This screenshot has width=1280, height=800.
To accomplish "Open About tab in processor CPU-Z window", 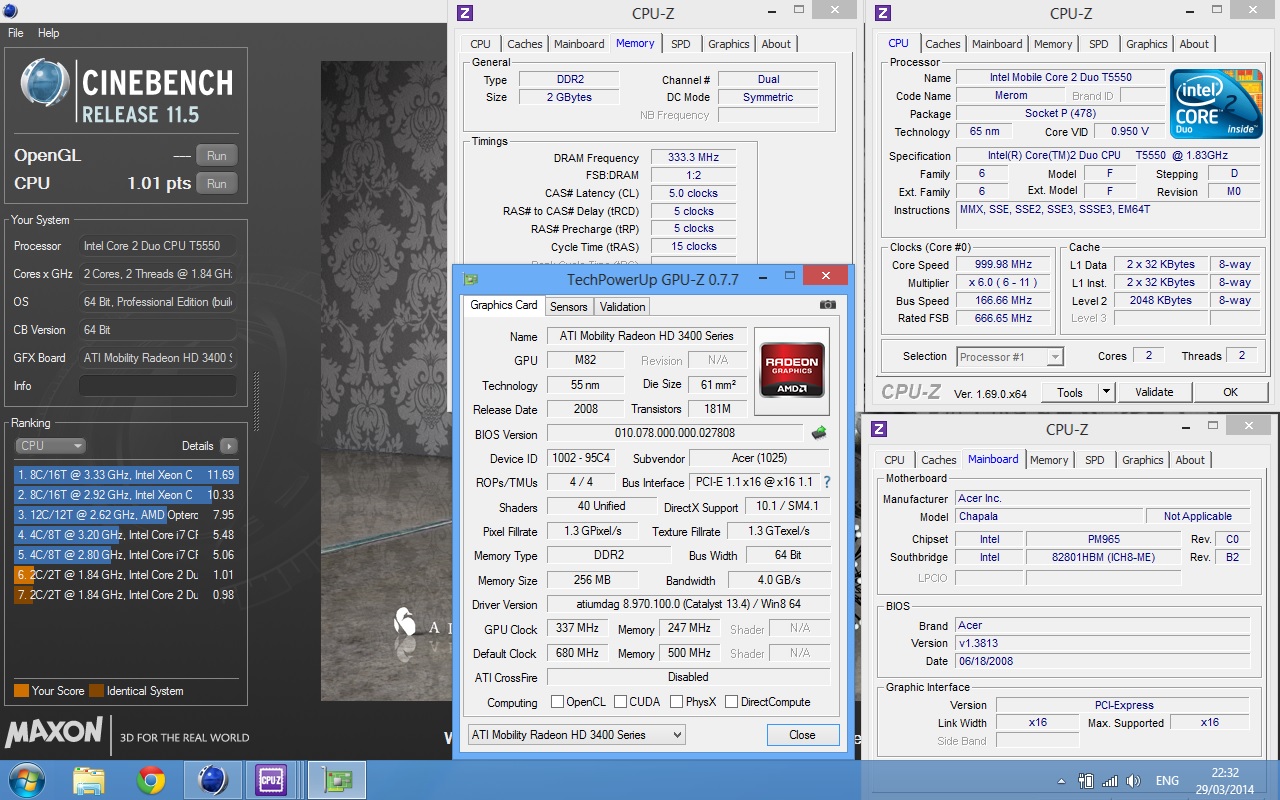I will [x=1194, y=44].
